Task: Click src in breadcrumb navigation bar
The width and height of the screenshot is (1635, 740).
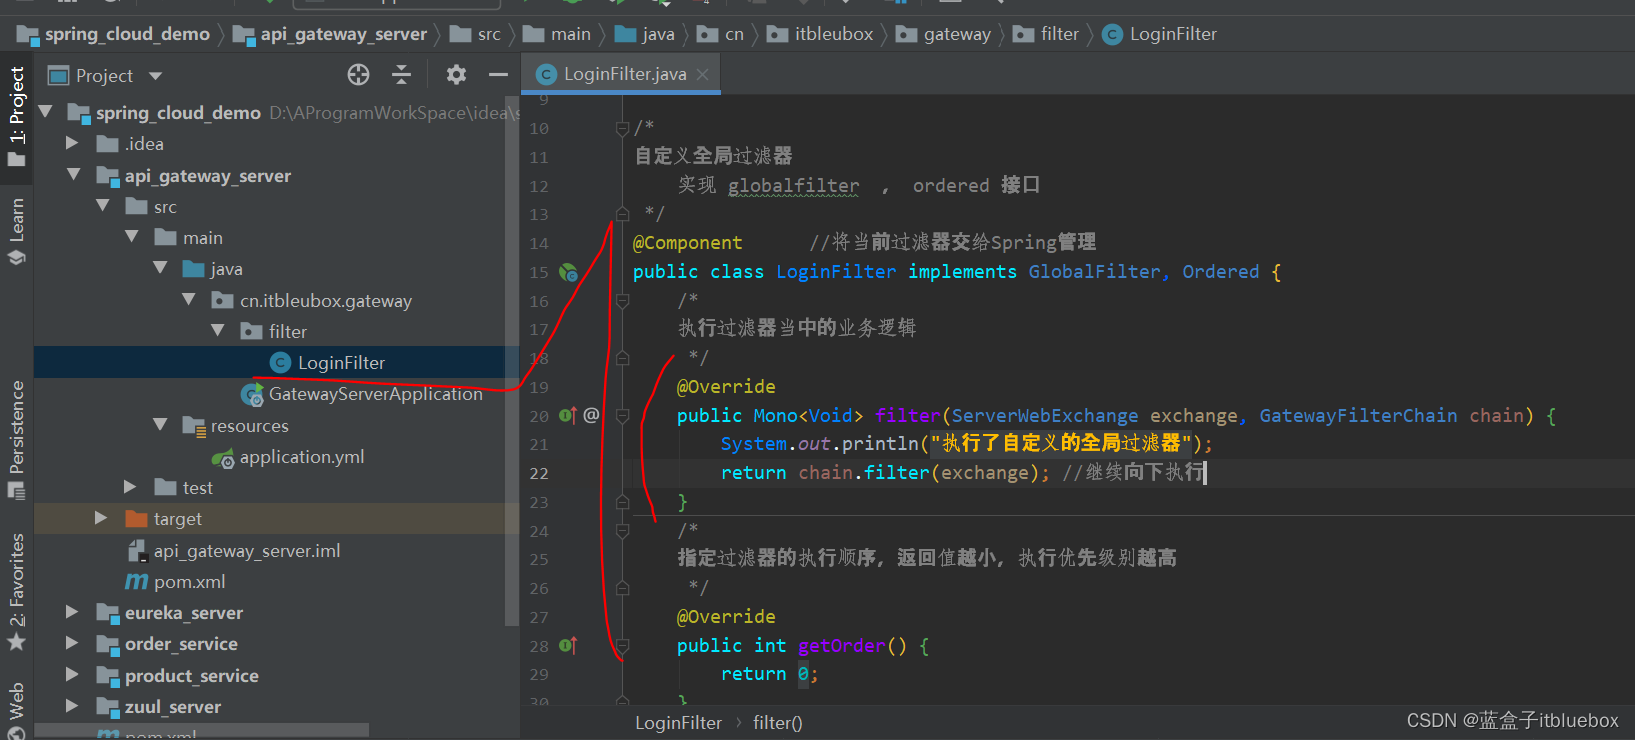Action: 489,34
